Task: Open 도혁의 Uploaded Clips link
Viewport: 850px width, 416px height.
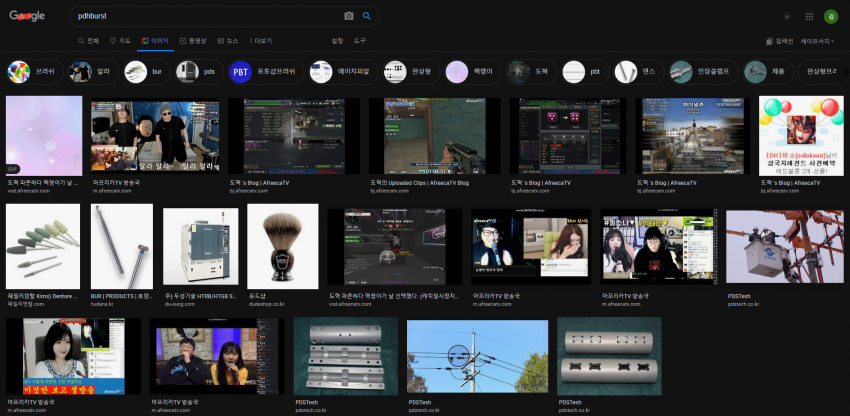Action: point(420,183)
